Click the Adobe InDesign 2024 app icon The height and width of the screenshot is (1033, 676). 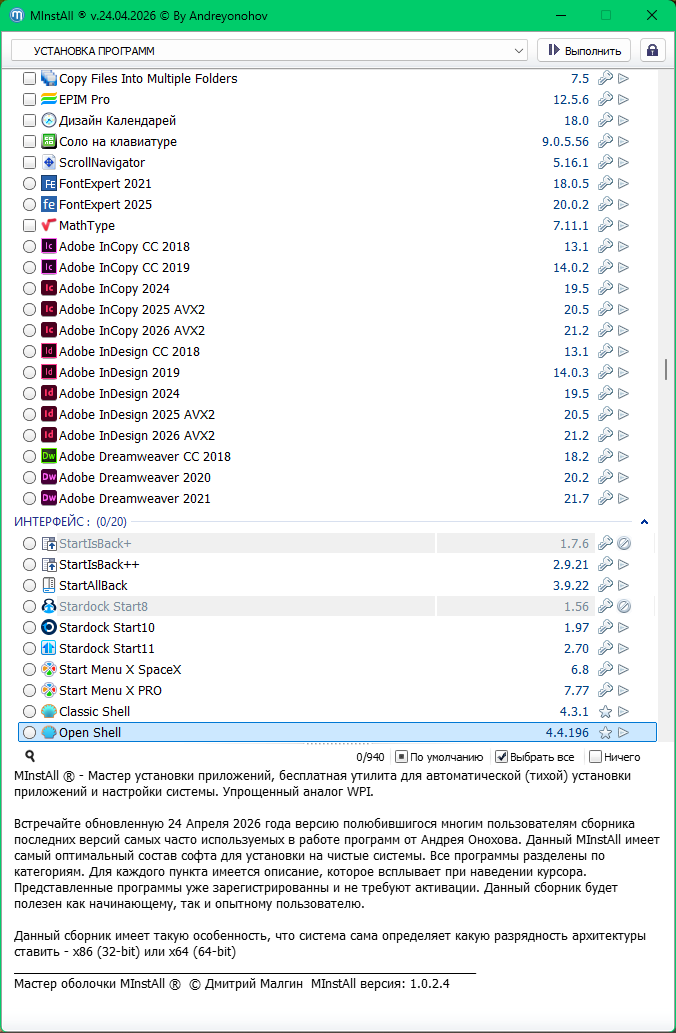click(49, 394)
